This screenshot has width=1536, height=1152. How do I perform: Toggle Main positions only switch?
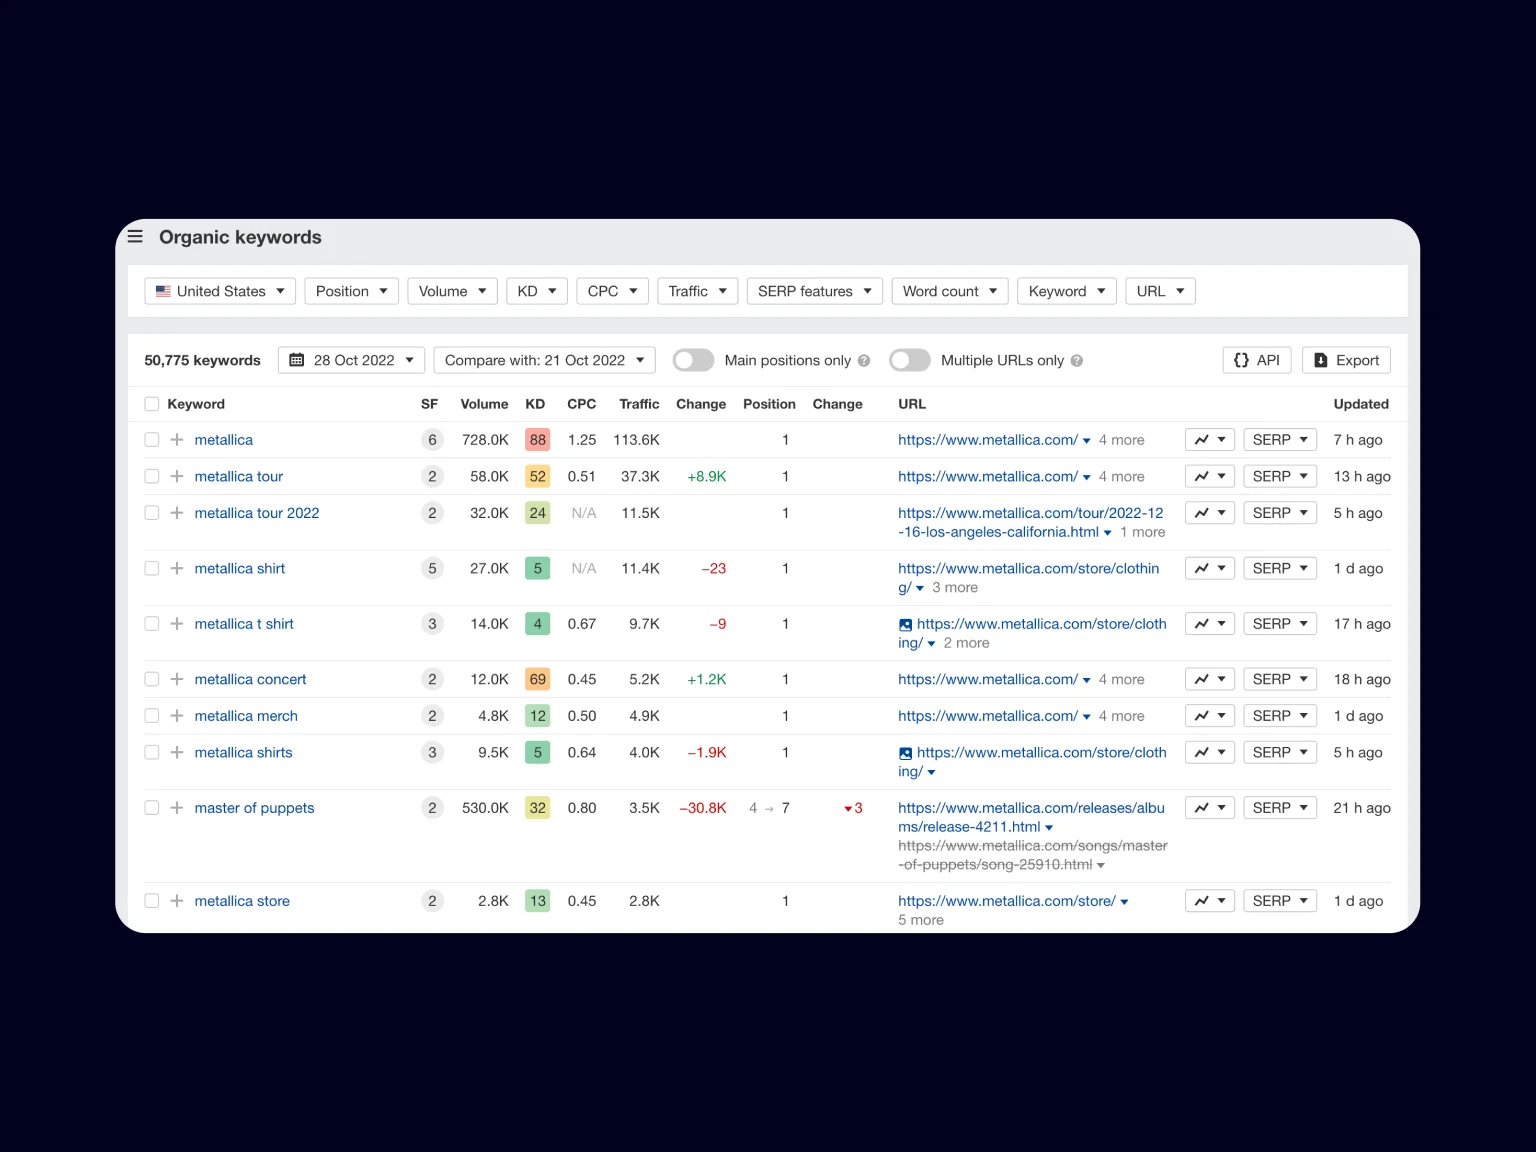693,360
